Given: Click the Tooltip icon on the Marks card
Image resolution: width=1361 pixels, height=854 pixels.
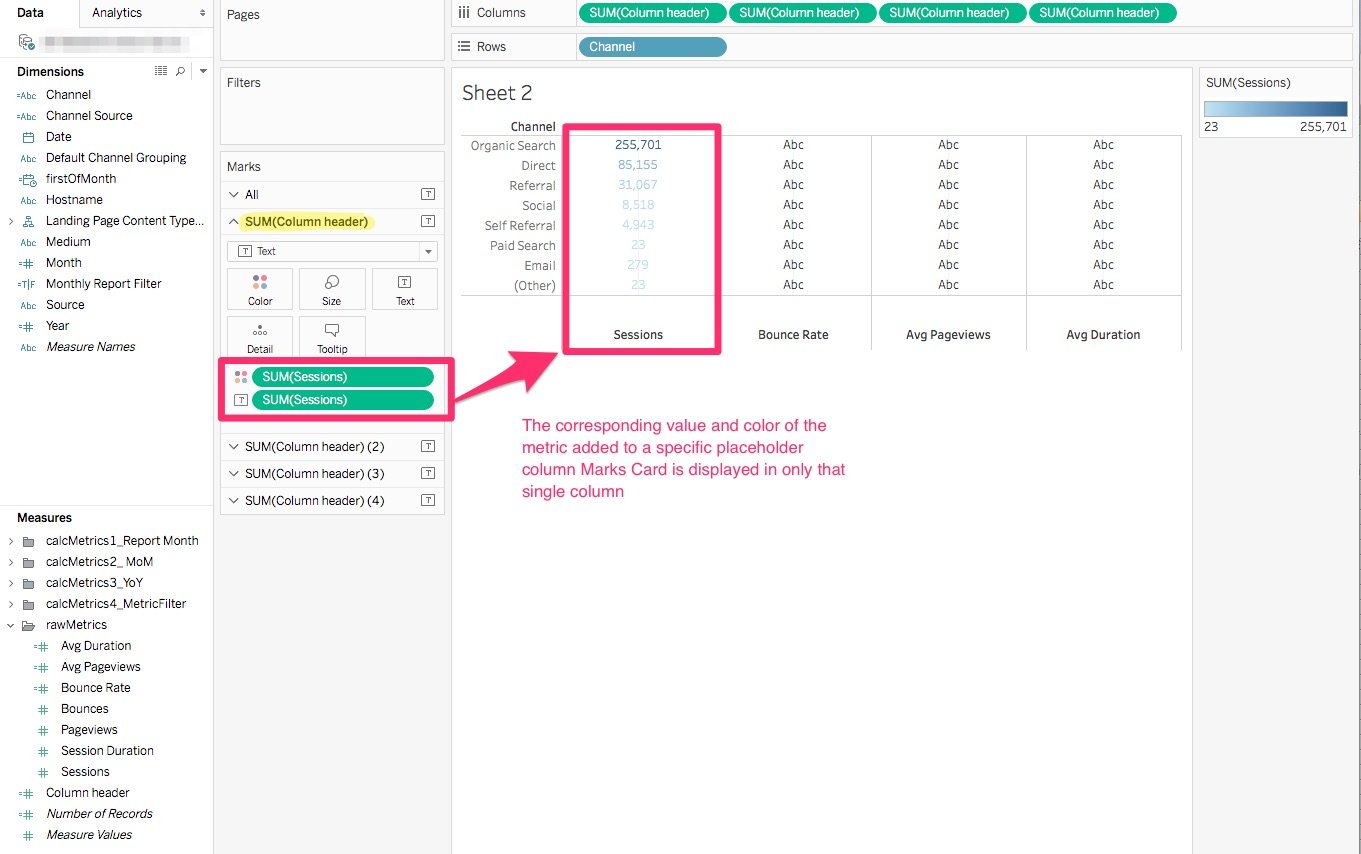Looking at the screenshot, I should [331, 337].
